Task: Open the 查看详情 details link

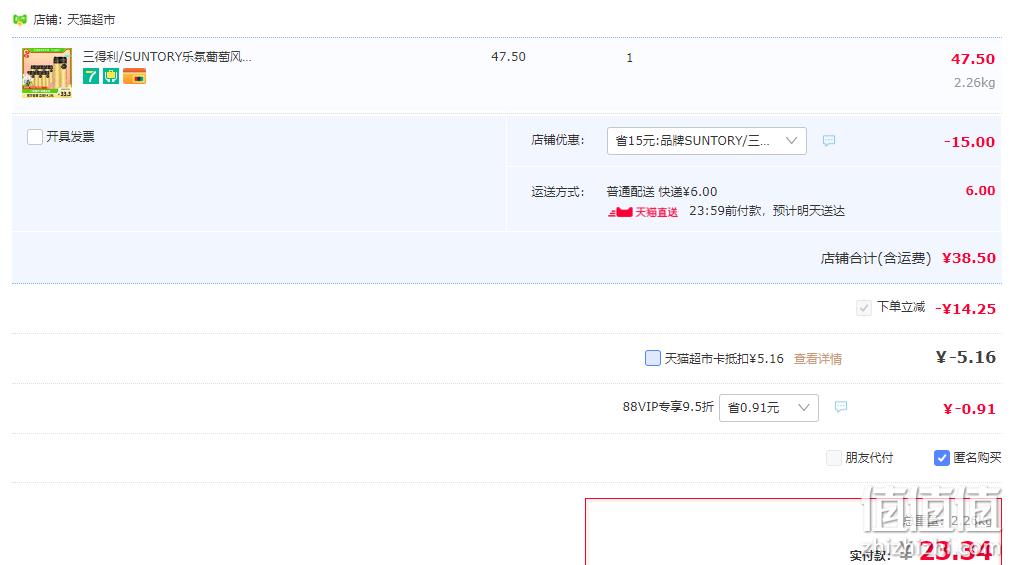Action: tap(818, 359)
